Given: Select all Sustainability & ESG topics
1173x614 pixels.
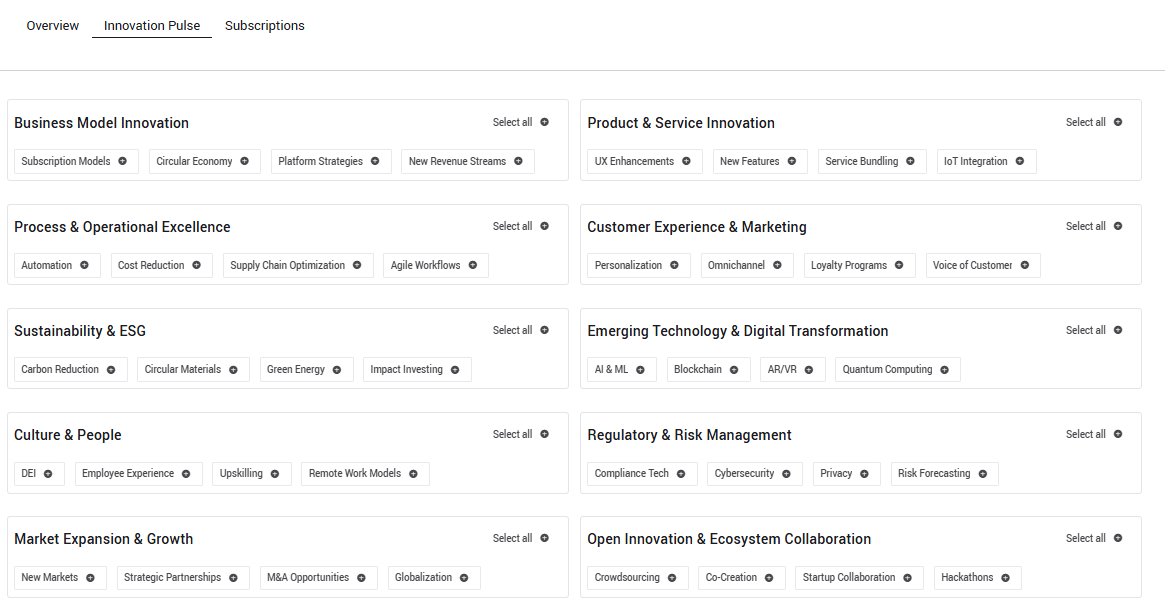Looking at the screenshot, I should 521,330.
